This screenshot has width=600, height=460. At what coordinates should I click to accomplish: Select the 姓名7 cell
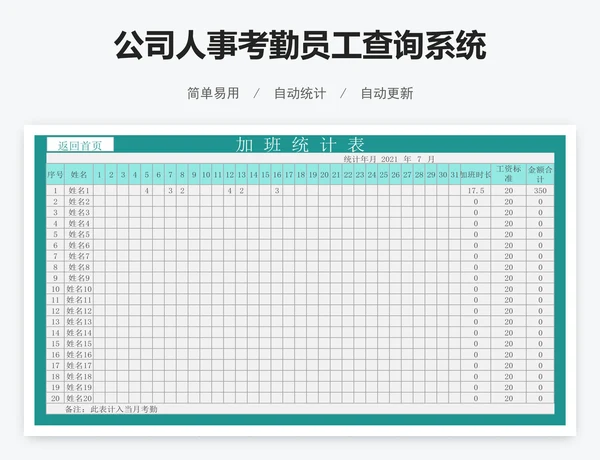pos(79,256)
